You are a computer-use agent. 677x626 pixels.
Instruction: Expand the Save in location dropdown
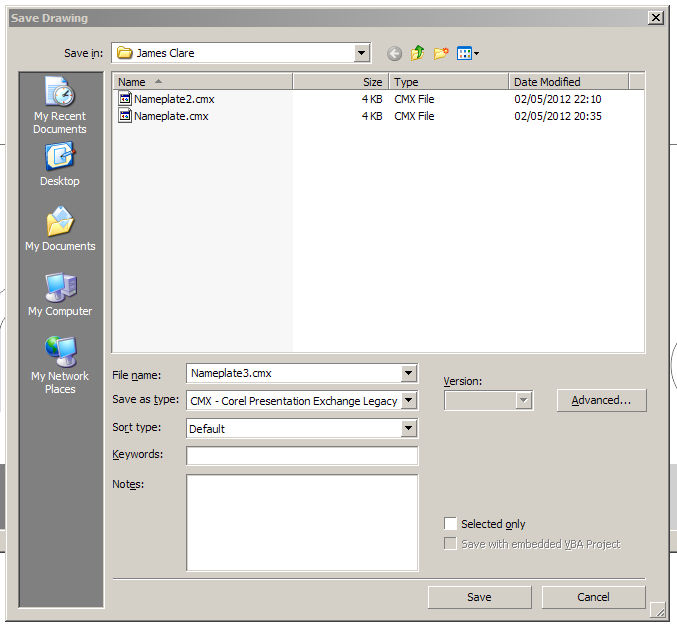pyautogui.click(x=362, y=53)
